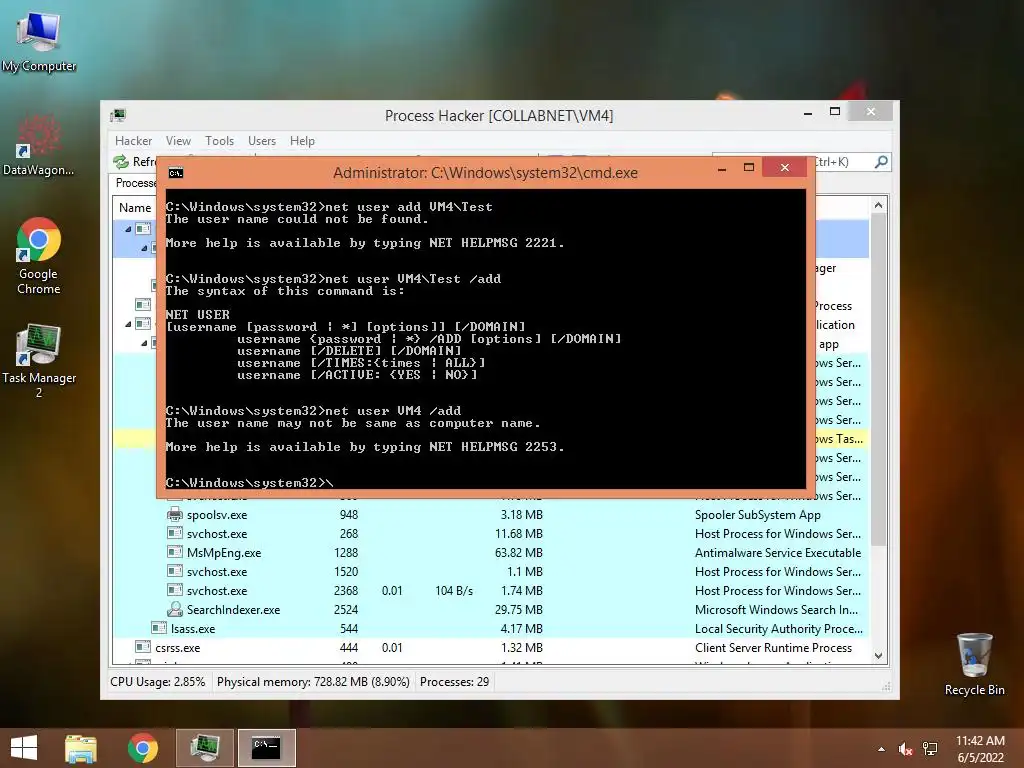Select svchost.exe with PID 268
Image resolution: width=1024 pixels, height=768 pixels.
pos(490,534)
